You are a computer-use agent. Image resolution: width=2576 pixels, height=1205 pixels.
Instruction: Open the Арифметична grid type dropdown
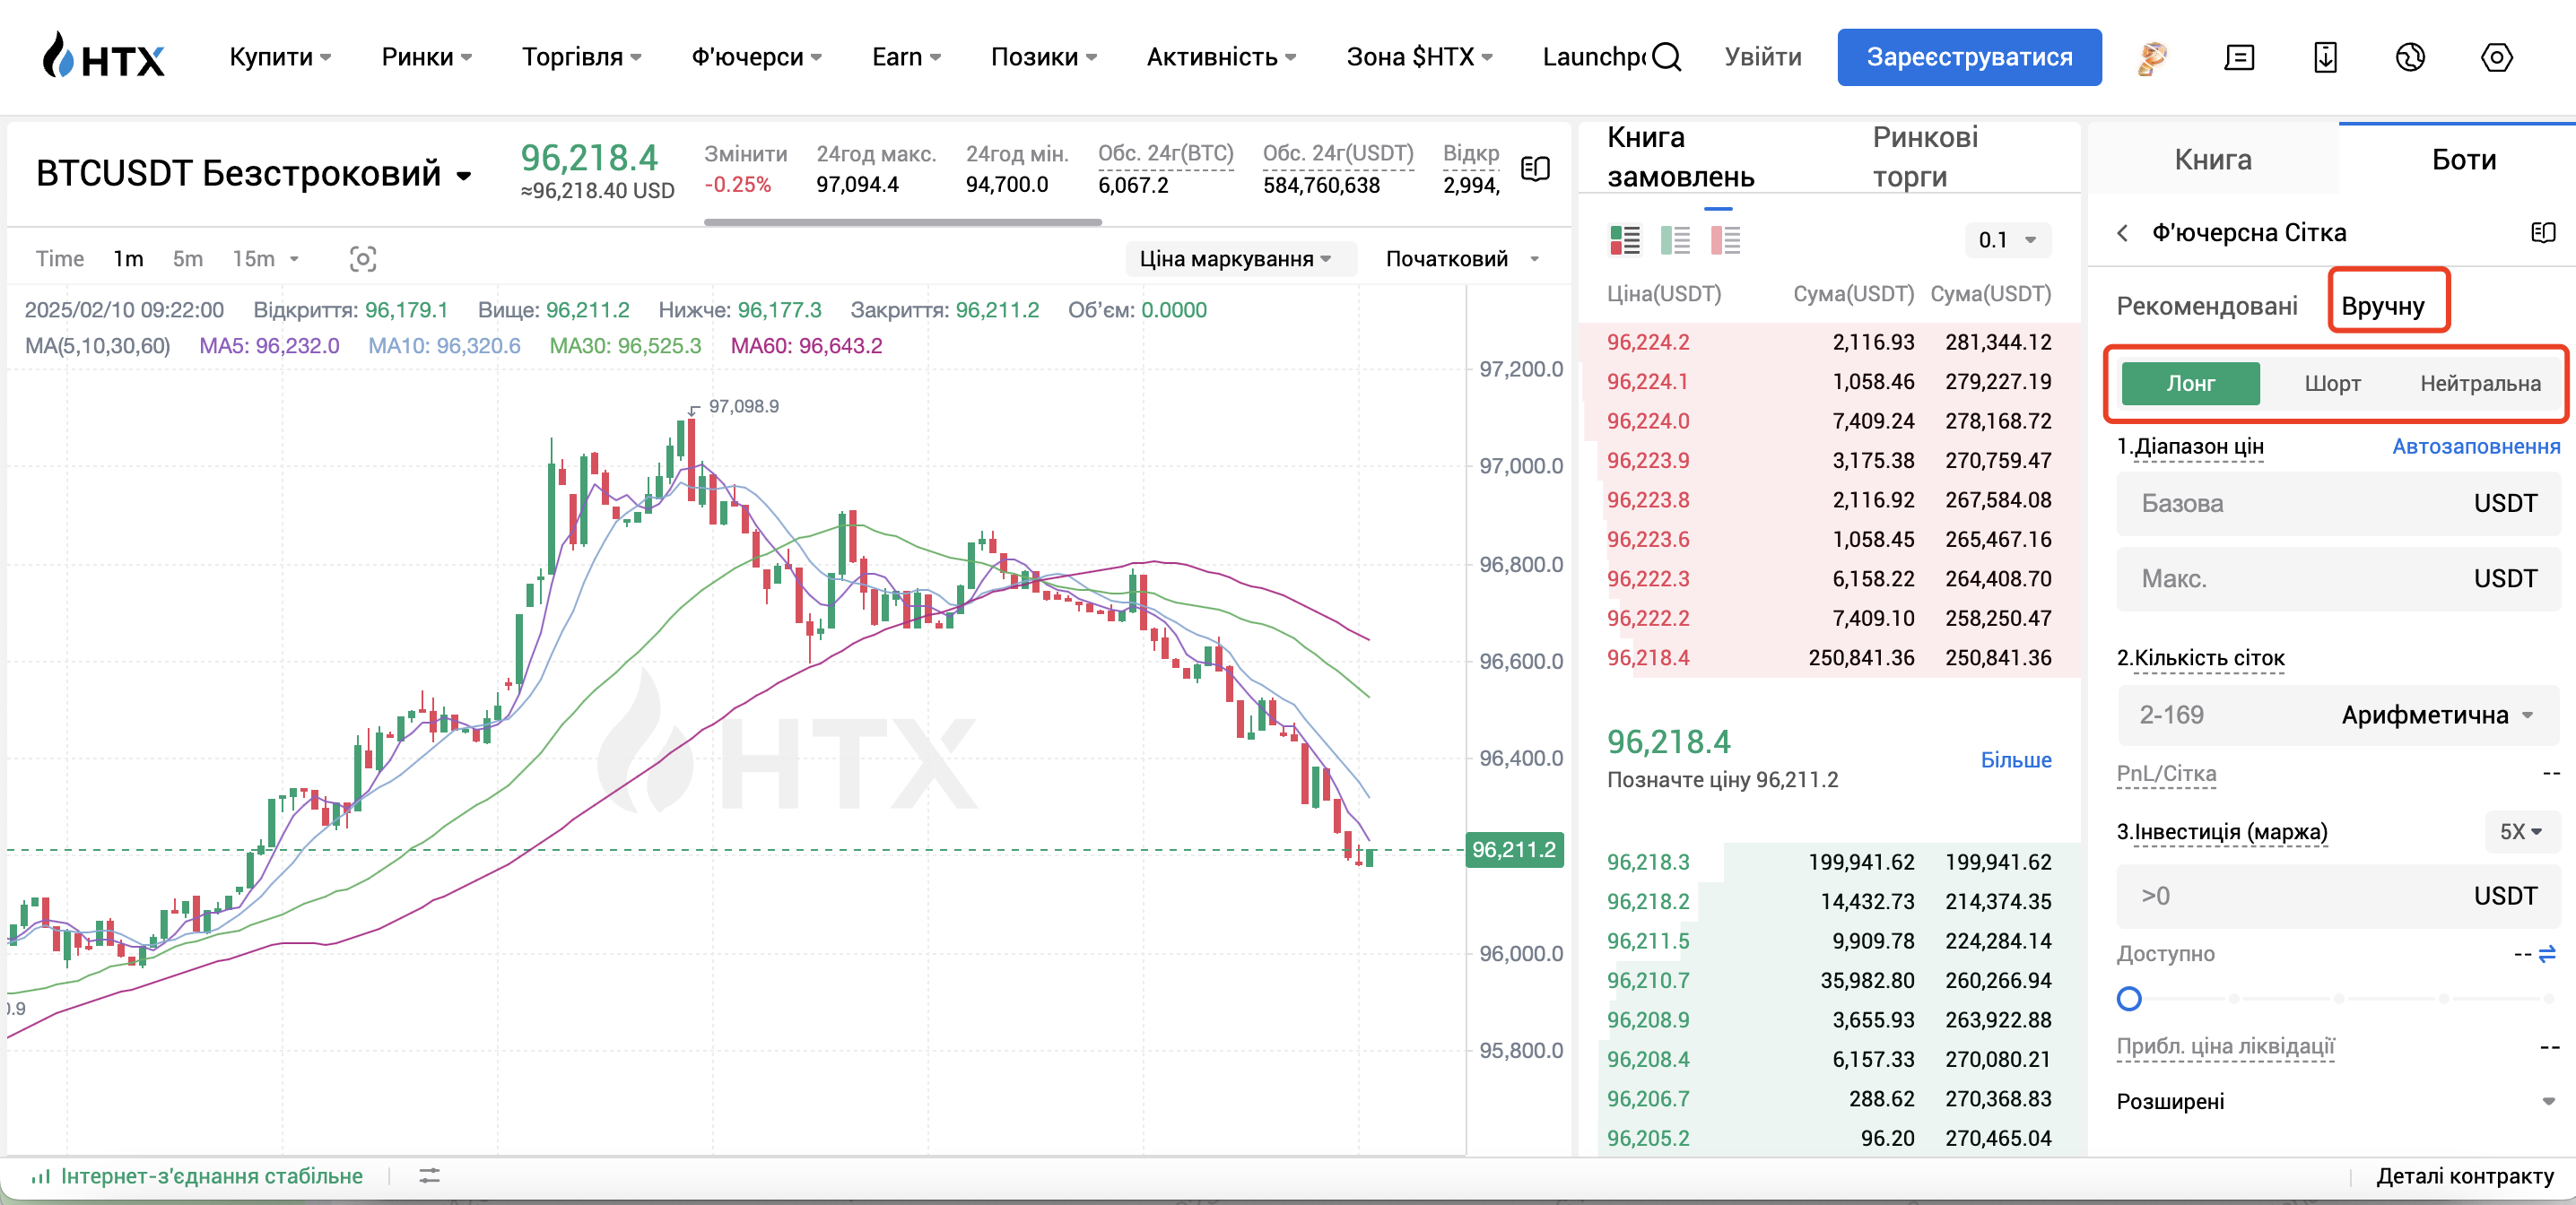2437,715
